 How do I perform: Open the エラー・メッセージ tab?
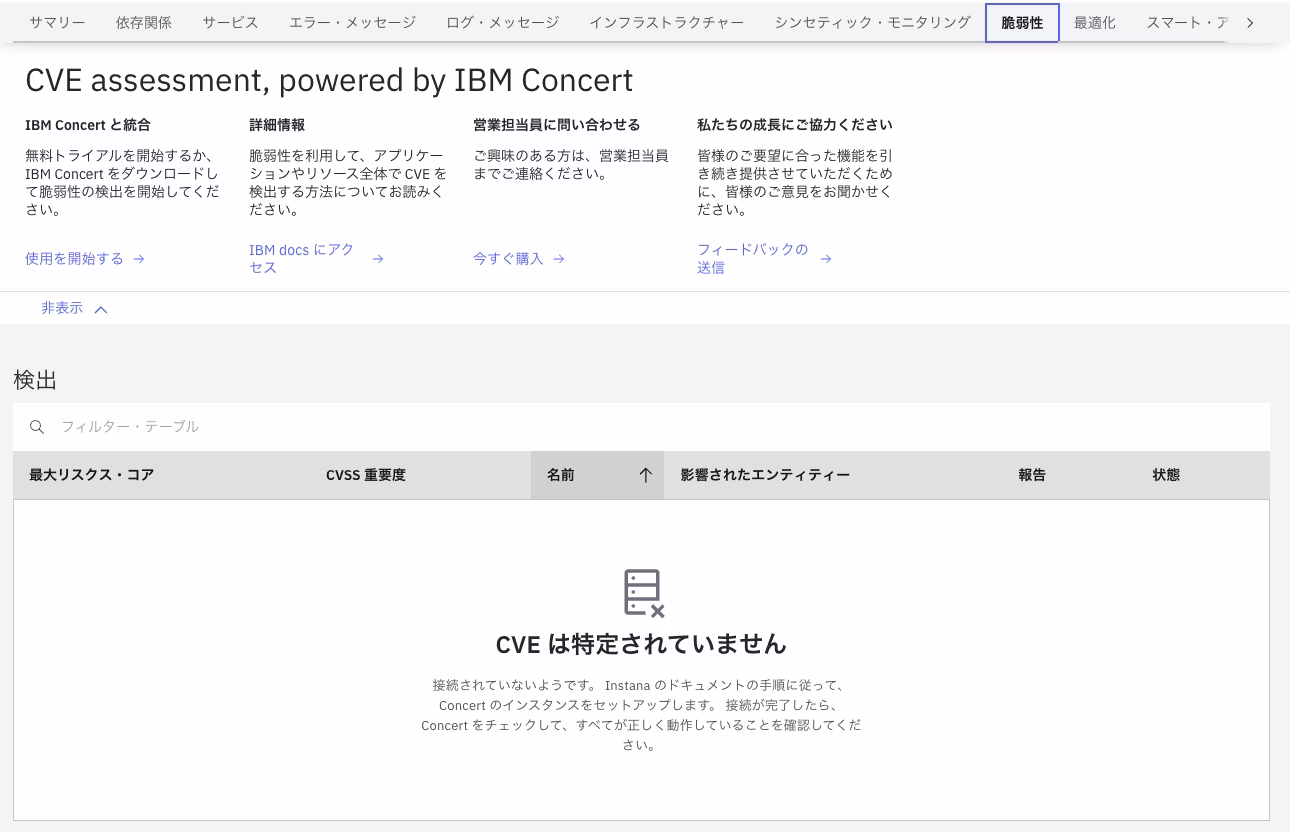[x=339, y=22]
